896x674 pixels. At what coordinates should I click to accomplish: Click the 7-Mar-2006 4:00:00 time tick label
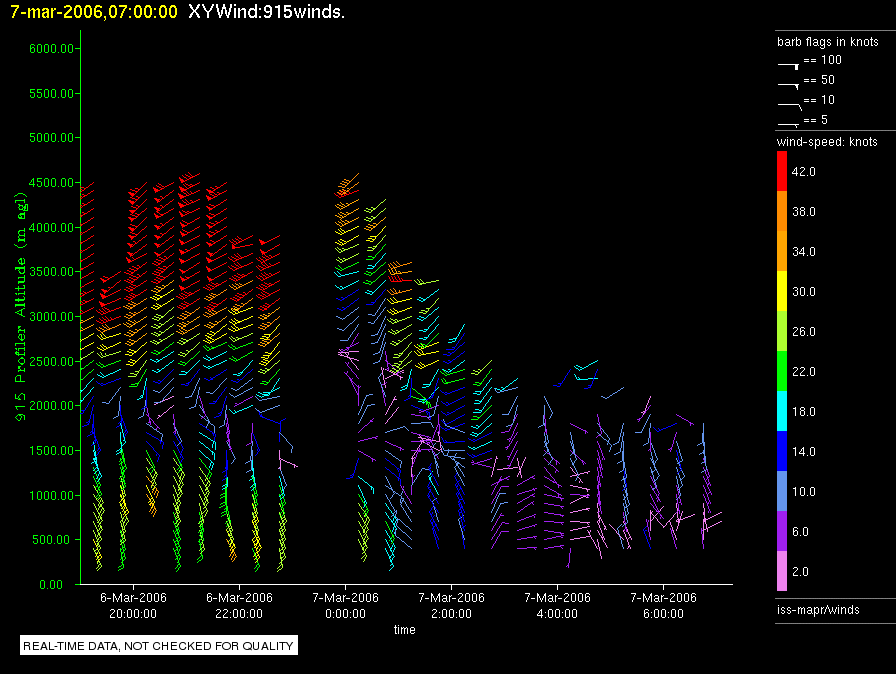[x=557, y=605]
